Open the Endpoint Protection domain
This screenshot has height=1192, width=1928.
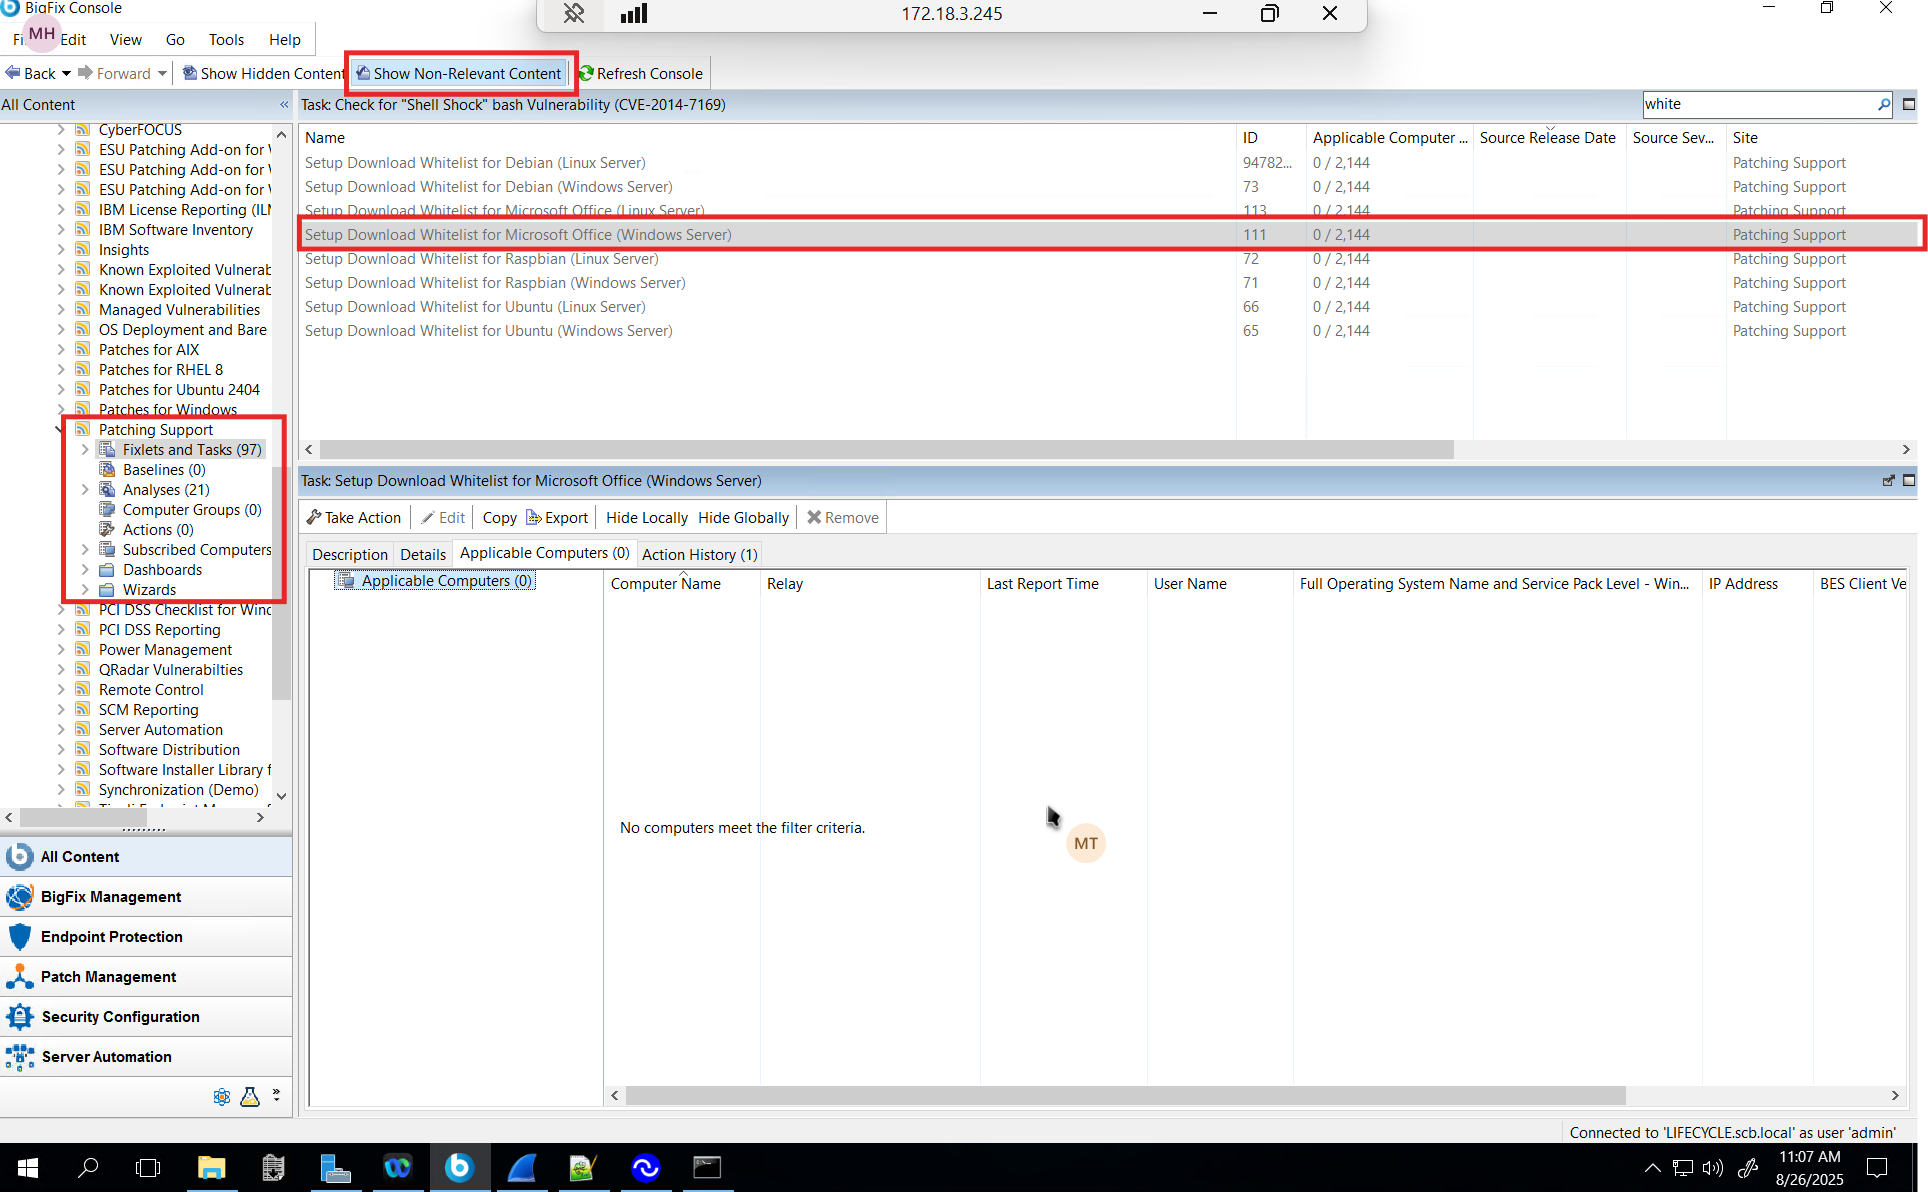pos(111,936)
